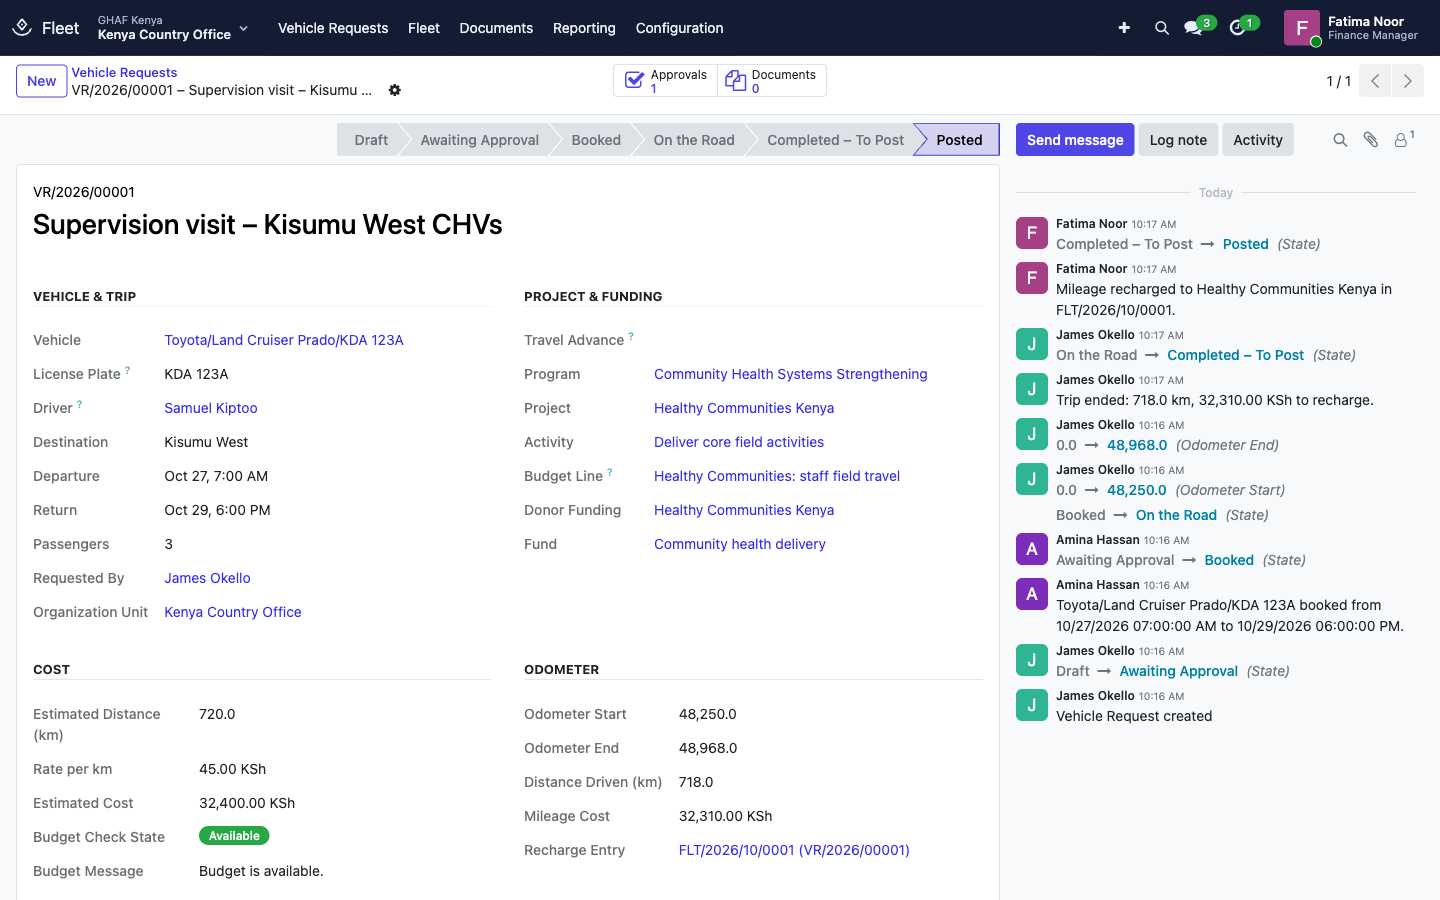Open the Fleet menu
Screen dimensions: 1440x900
(x=424, y=28)
